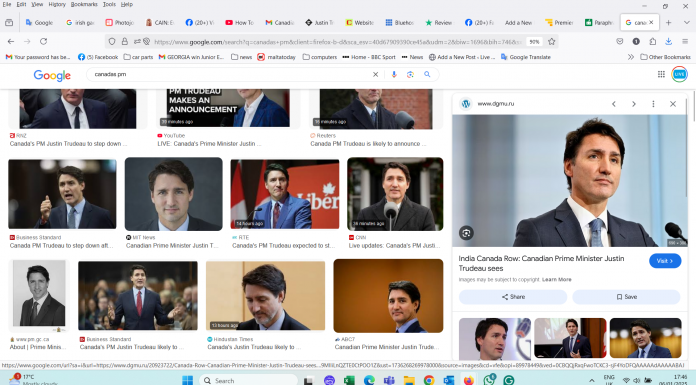Switch to the Photojo tab
Viewport: 696px width, 385px height.
click(x=120, y=22)
